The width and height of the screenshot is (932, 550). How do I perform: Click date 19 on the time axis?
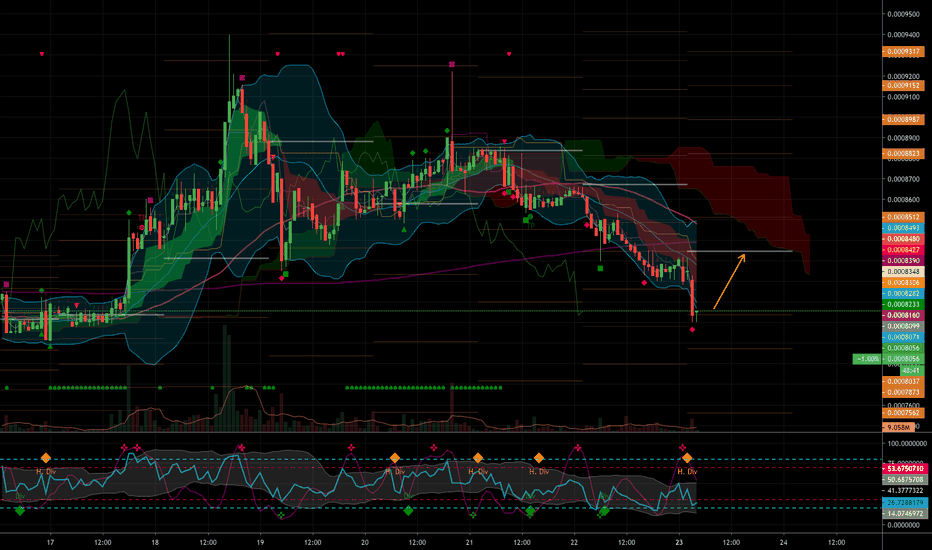click(x=260, y=542)
